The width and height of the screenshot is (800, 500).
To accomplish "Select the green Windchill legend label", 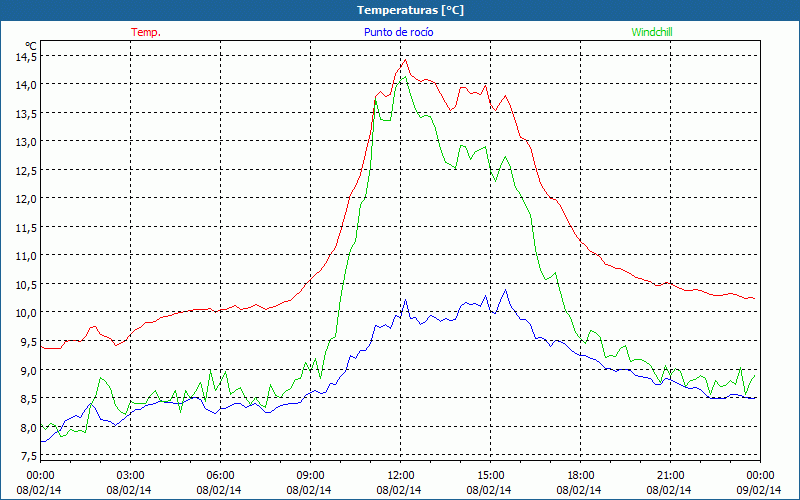I will click(x=652, y=32).
